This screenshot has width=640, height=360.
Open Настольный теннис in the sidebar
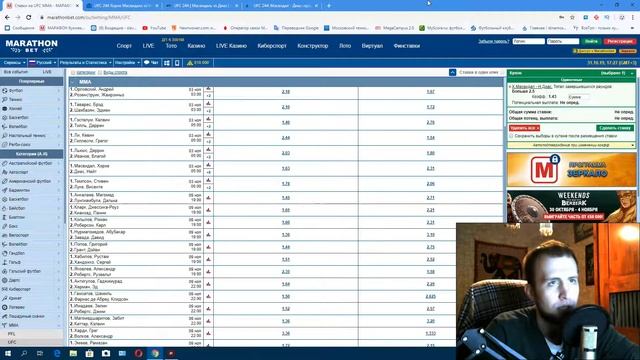pyautogui.click(x=27, y=136)
